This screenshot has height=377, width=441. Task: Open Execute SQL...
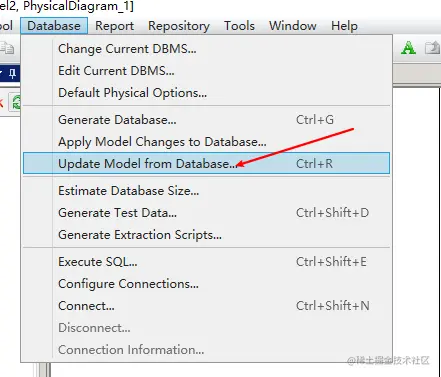pos(206,262)
